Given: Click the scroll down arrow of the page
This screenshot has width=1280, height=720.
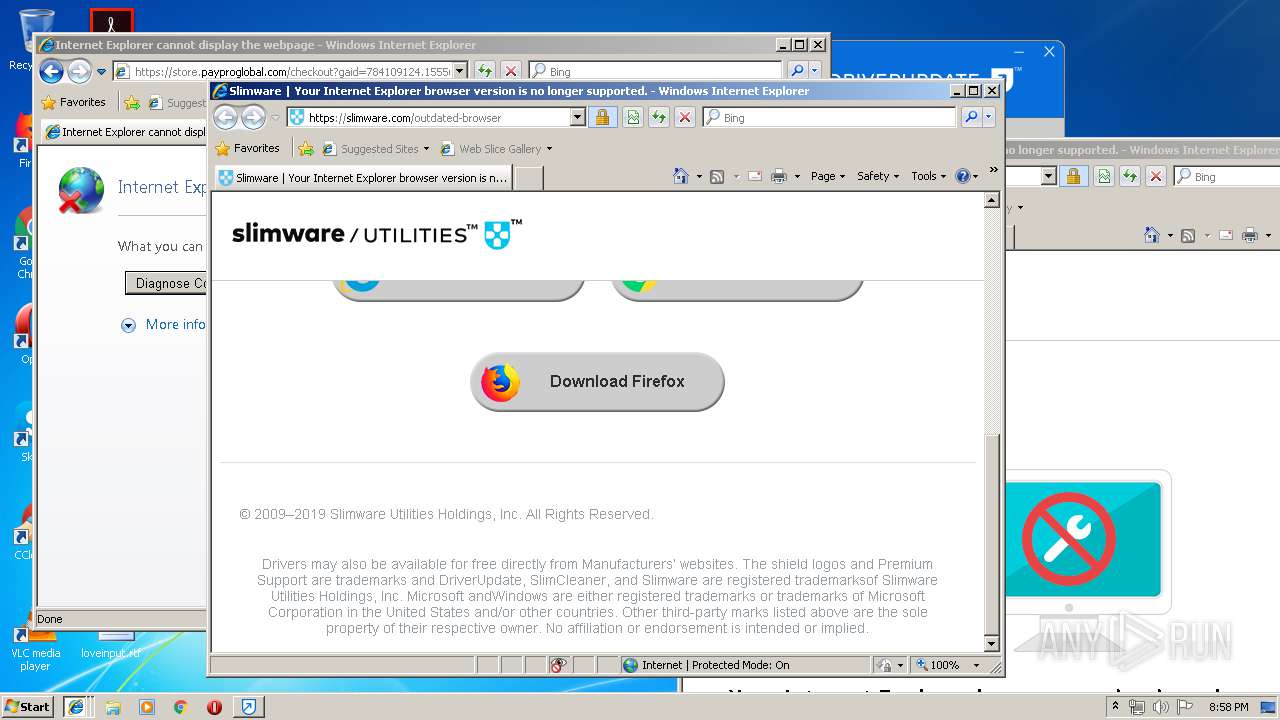Looking at the screenshot, I should 992,644.
